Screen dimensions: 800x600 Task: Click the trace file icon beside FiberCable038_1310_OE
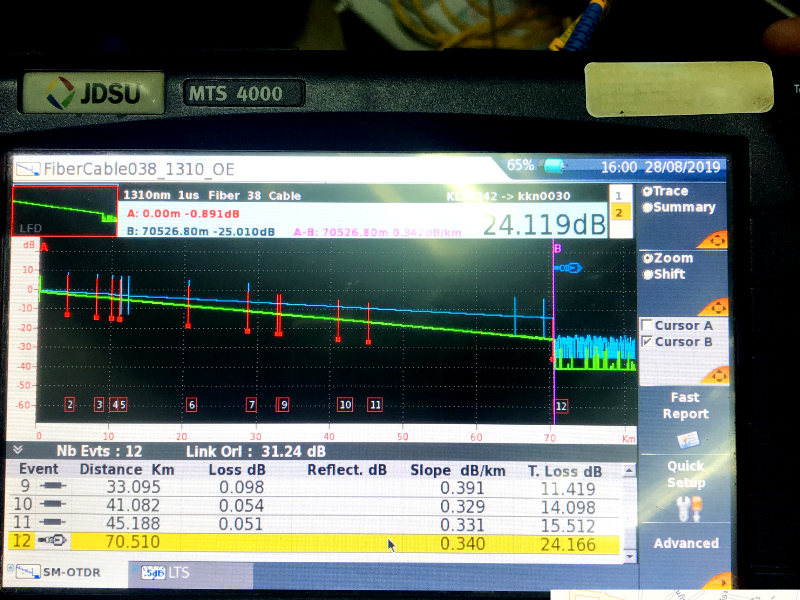28,168
